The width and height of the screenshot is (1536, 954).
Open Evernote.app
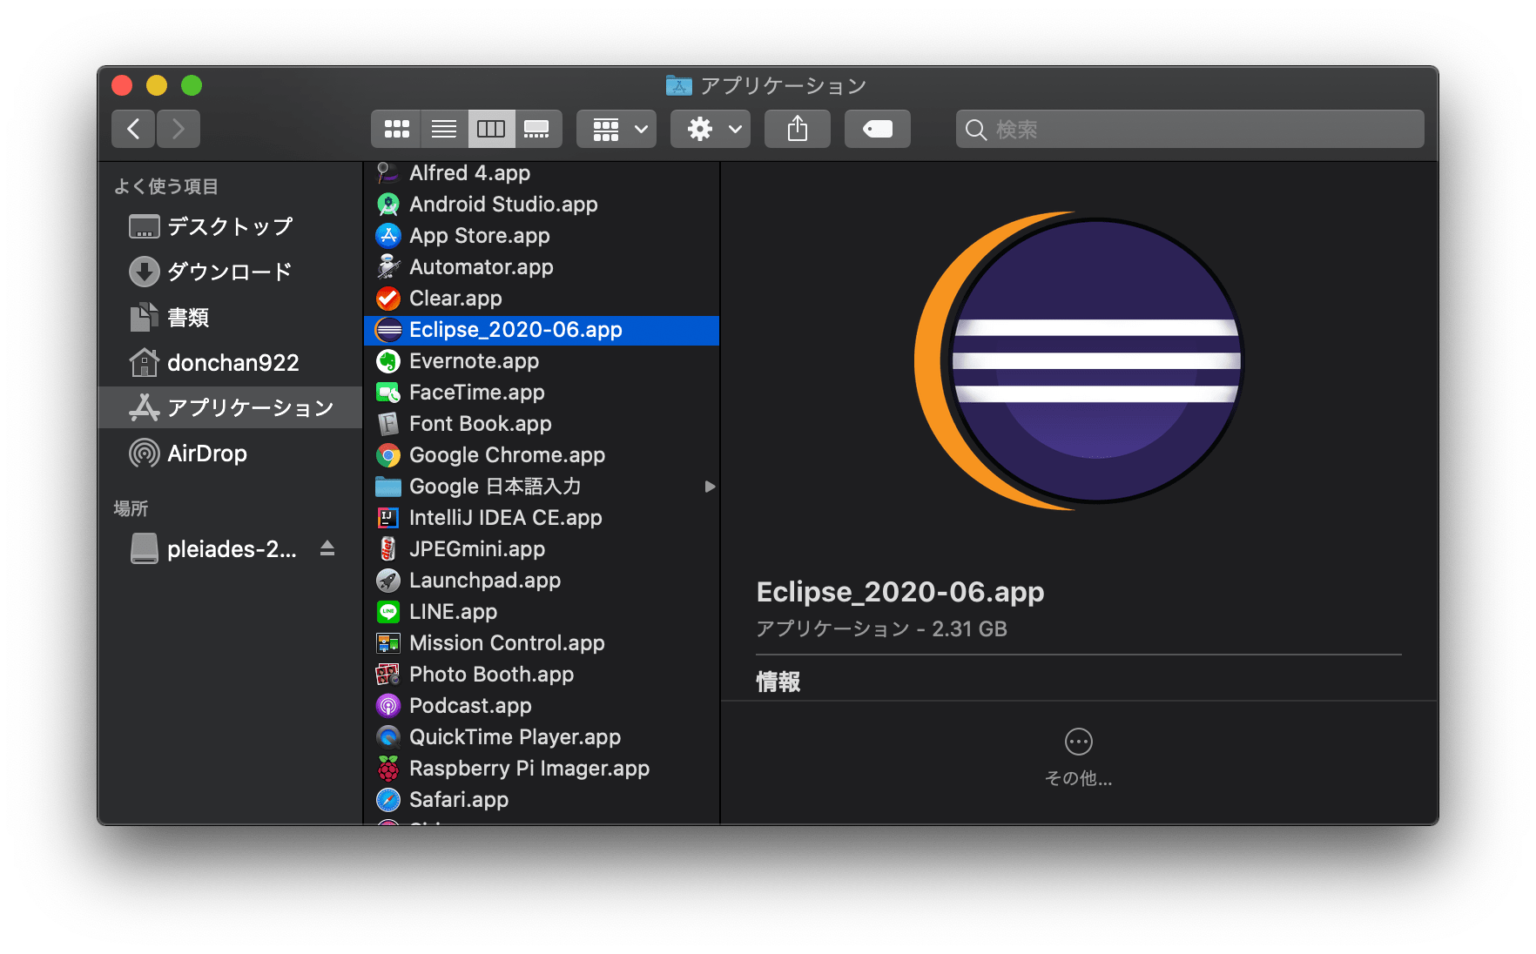(473, 361)
